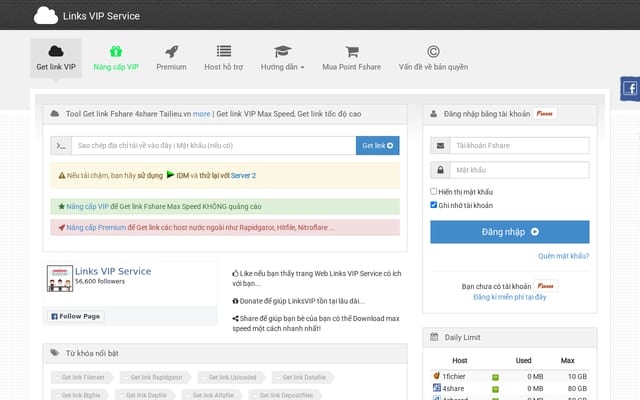Select the Get link Depositfiles tag

[285, 395]
